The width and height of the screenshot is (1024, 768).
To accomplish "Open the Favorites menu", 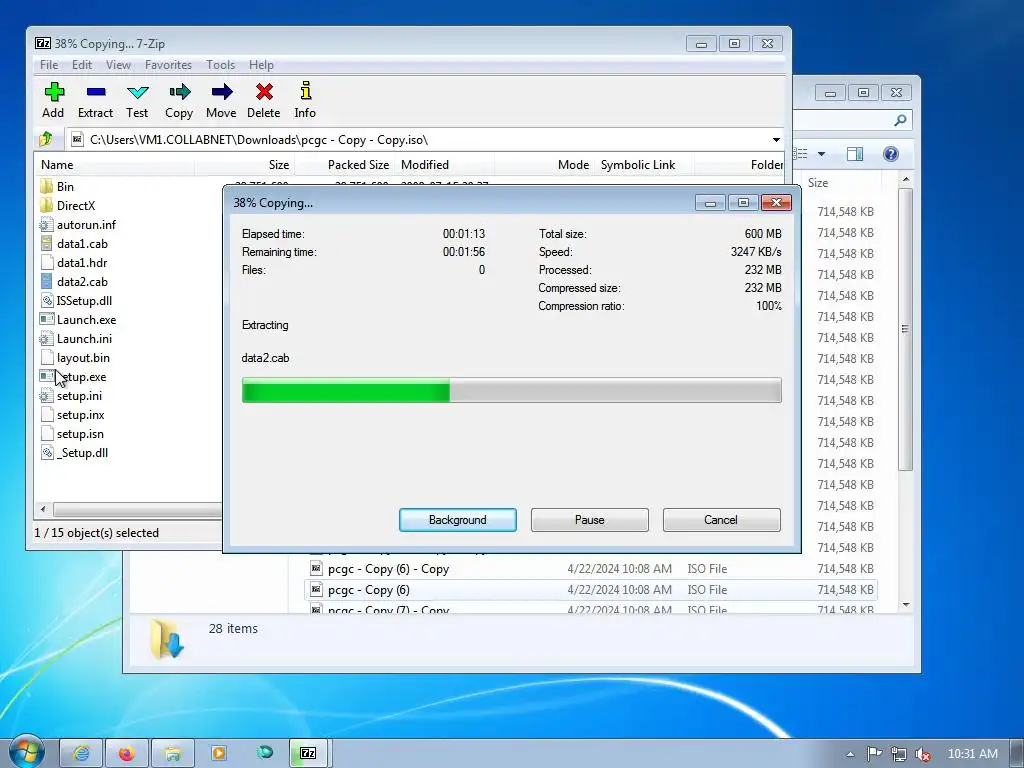I will [168, 65].
